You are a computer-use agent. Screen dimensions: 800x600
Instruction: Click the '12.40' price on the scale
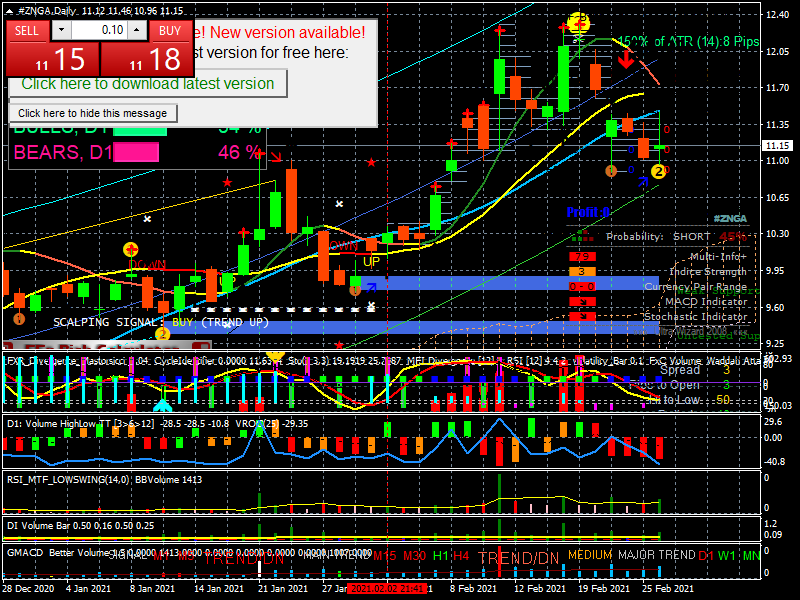777,15
